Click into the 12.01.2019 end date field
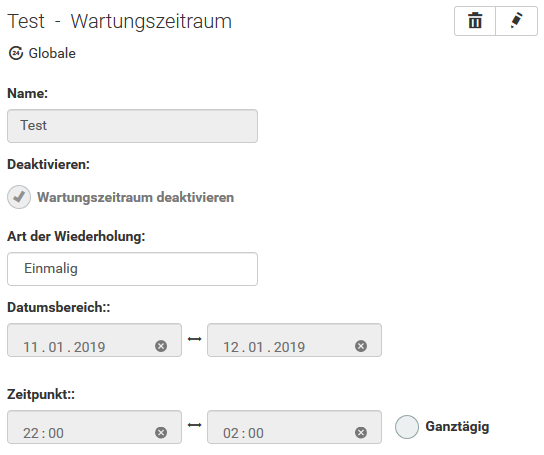The height and width of the screenshot is (455, 544). [295, 340]
